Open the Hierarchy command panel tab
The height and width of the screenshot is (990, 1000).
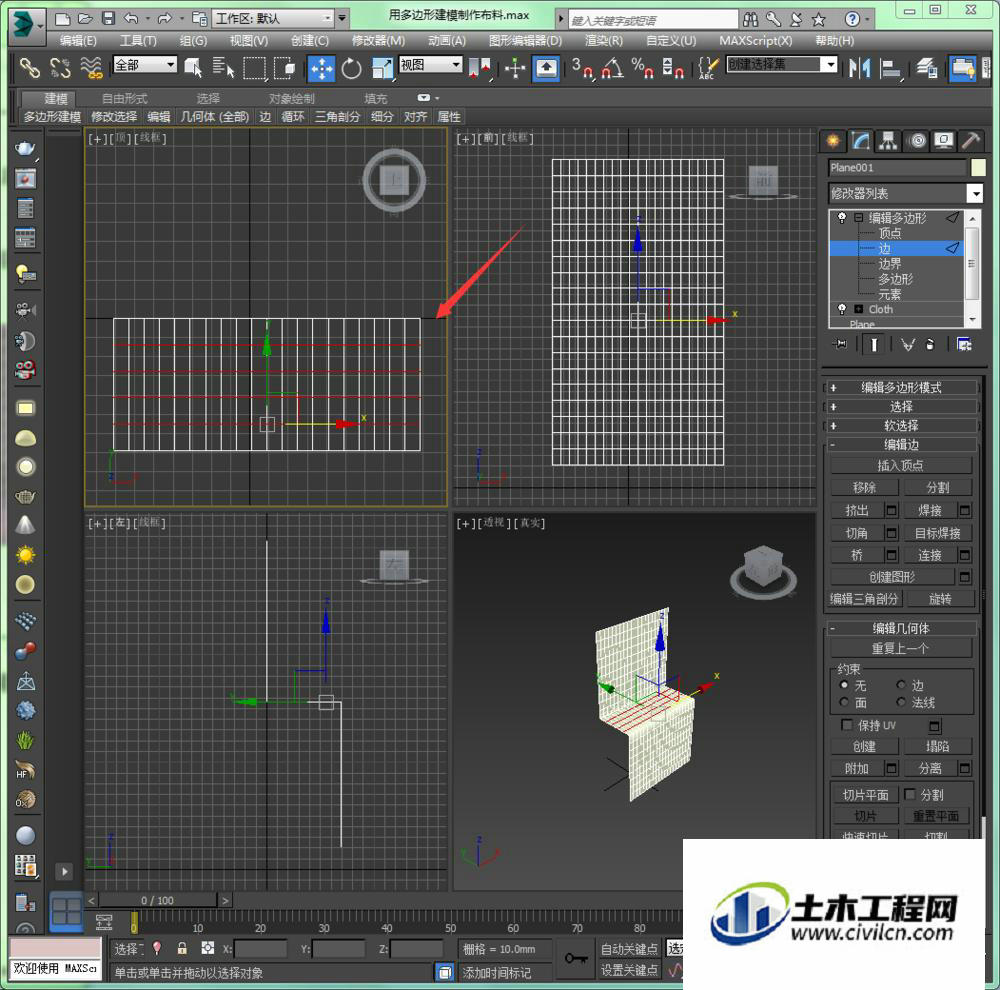(888, 140)
